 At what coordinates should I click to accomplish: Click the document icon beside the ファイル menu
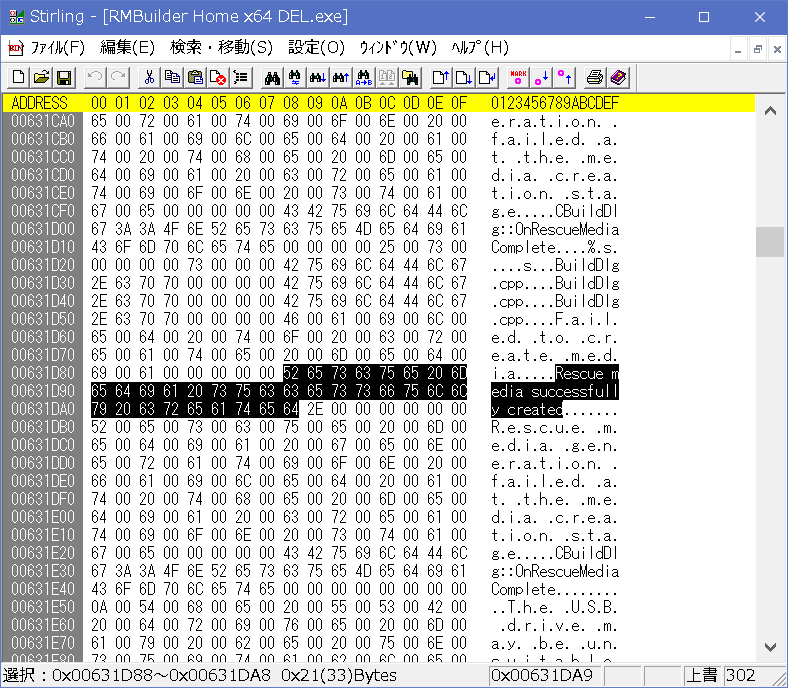[x=16, y=48]
